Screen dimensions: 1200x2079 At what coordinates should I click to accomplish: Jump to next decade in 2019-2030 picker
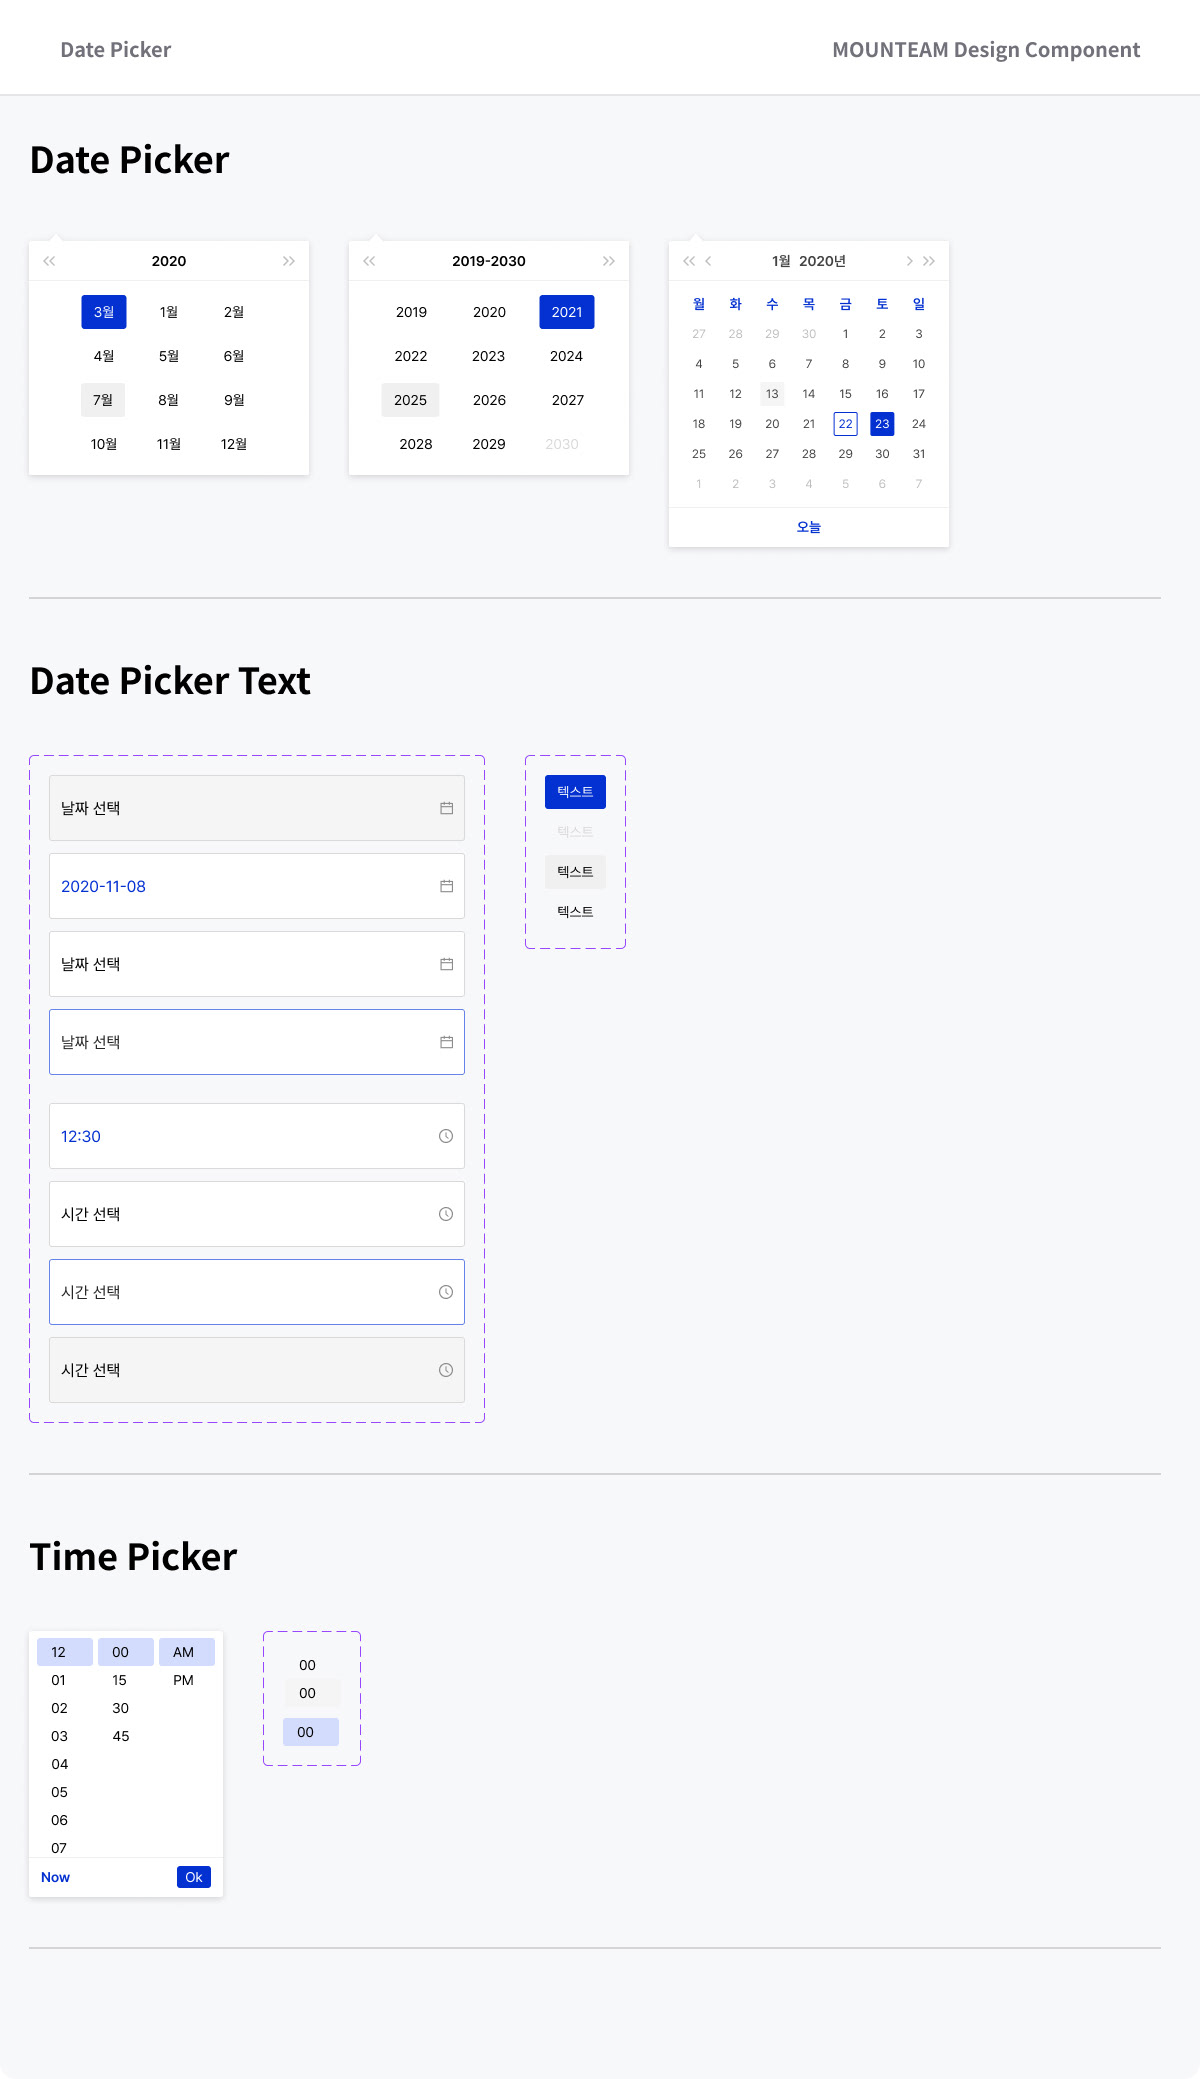pyautogui.click(x=609, y=261)
